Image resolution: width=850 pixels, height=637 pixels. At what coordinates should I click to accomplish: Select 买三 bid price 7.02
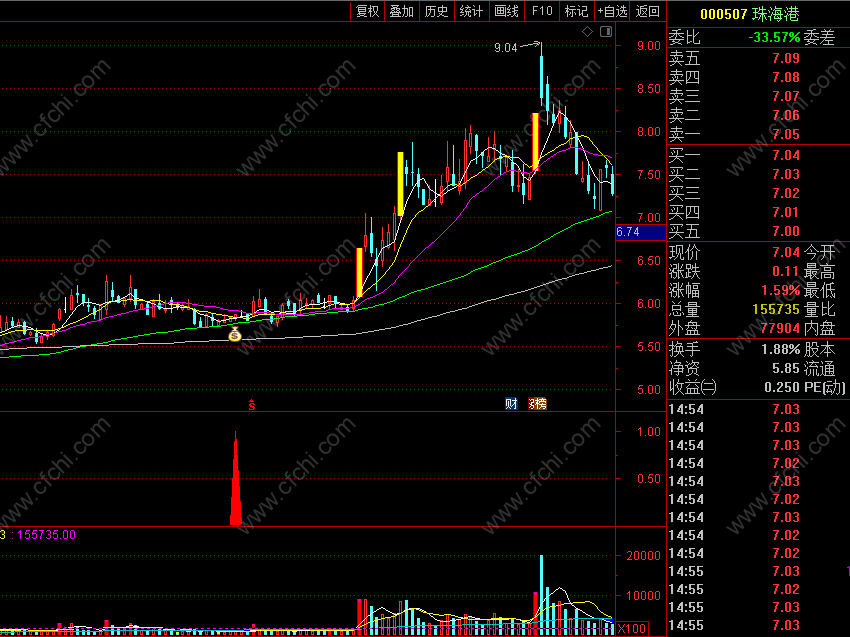pos(785,194)
